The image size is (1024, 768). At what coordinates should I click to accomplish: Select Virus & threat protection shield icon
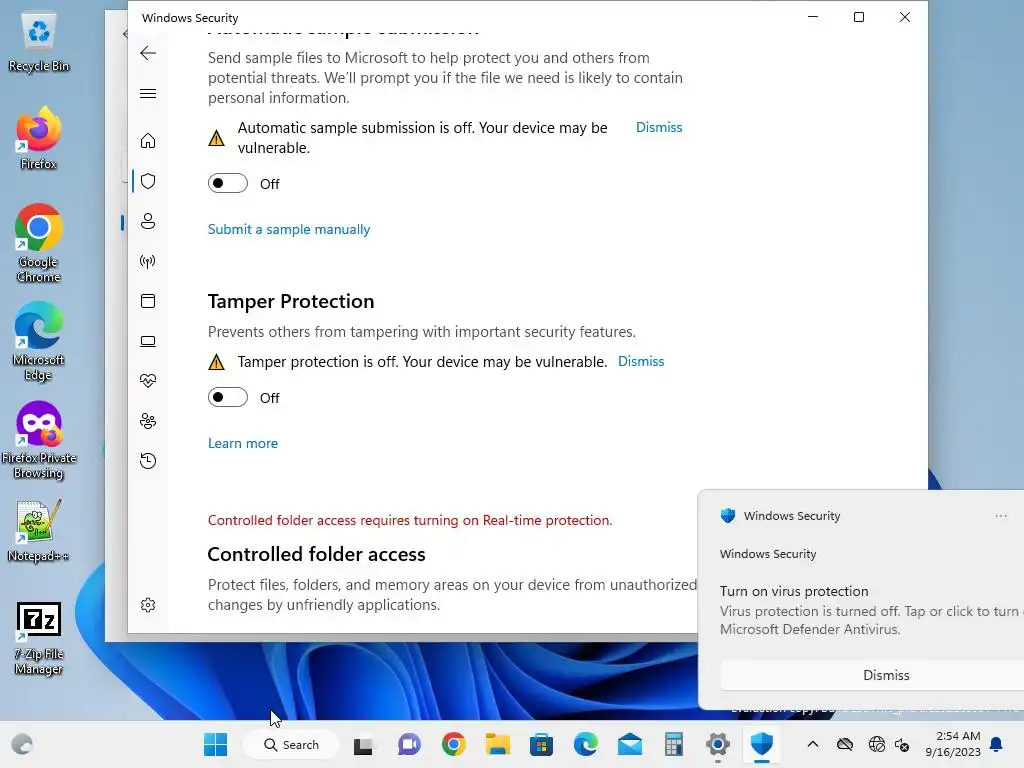[x=148, y=181]
